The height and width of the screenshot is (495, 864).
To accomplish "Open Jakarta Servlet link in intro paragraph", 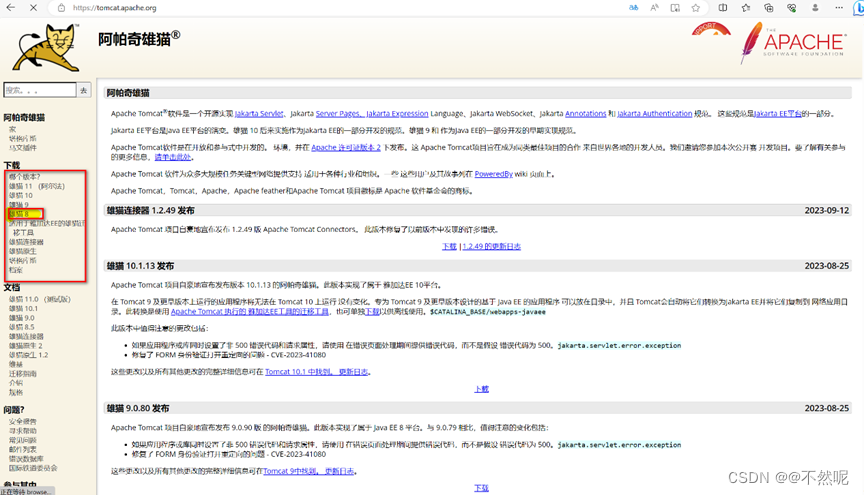I will 259,114.
